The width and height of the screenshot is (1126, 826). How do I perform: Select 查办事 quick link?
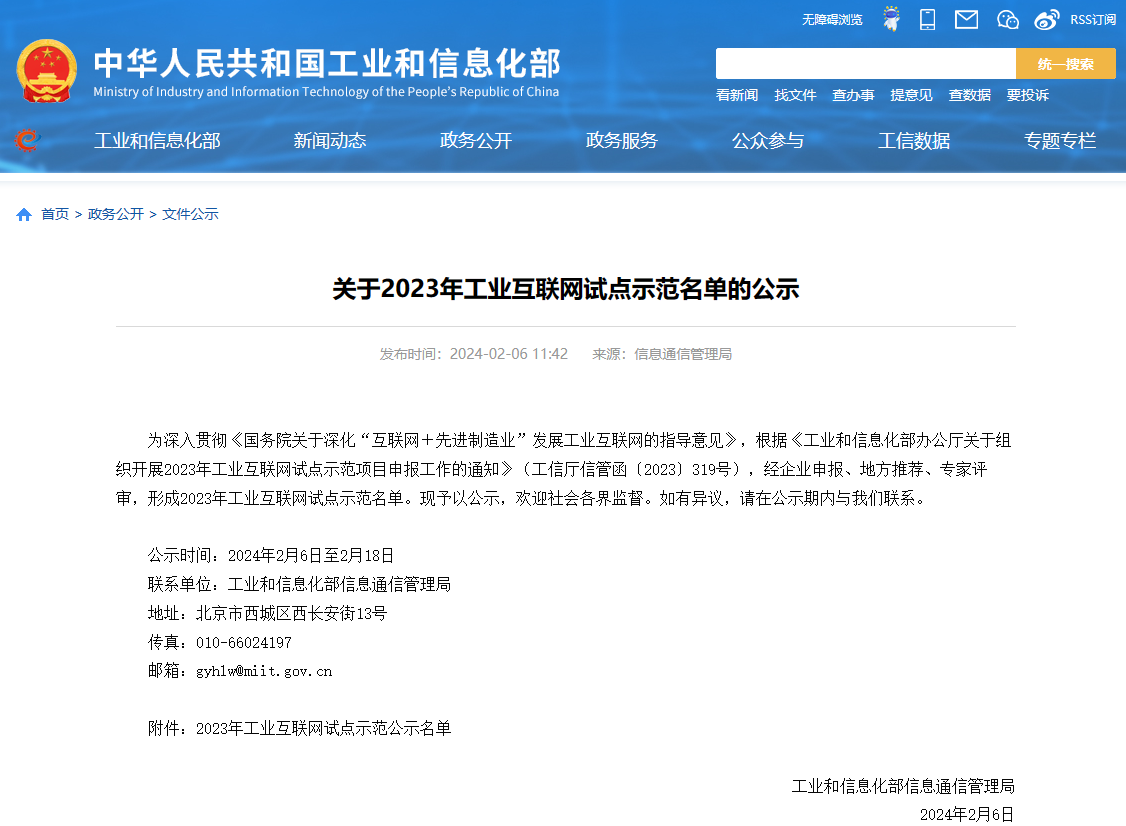(853, 95)
